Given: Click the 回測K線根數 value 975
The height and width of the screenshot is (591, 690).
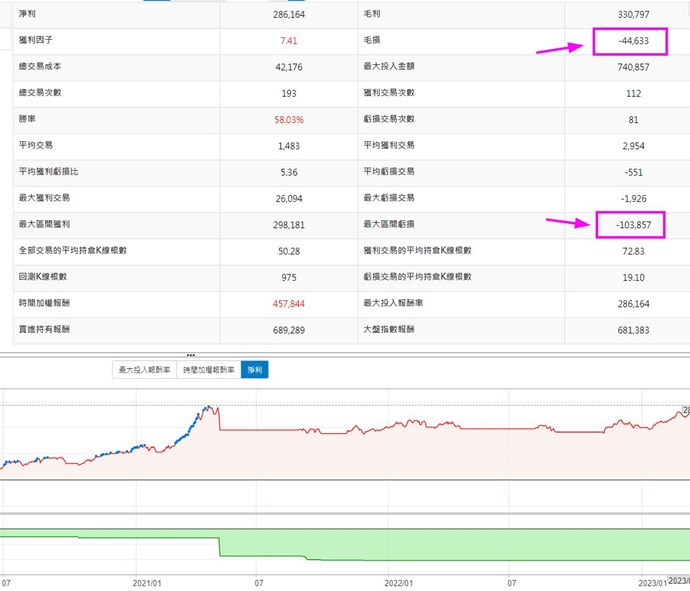Looking at the screenshot, I should click(290, 277).
